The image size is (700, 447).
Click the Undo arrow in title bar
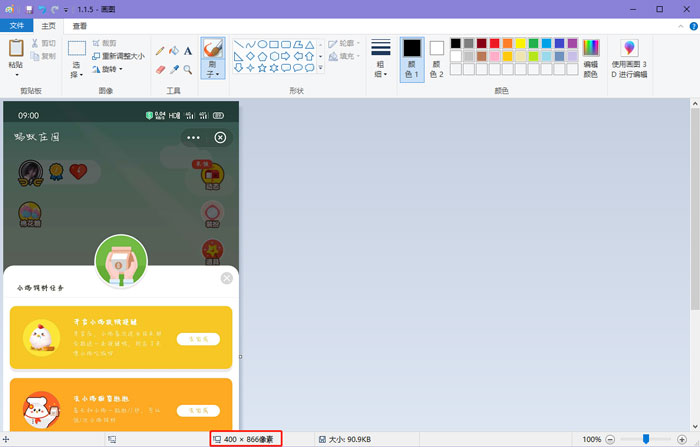tap(42, 8)
